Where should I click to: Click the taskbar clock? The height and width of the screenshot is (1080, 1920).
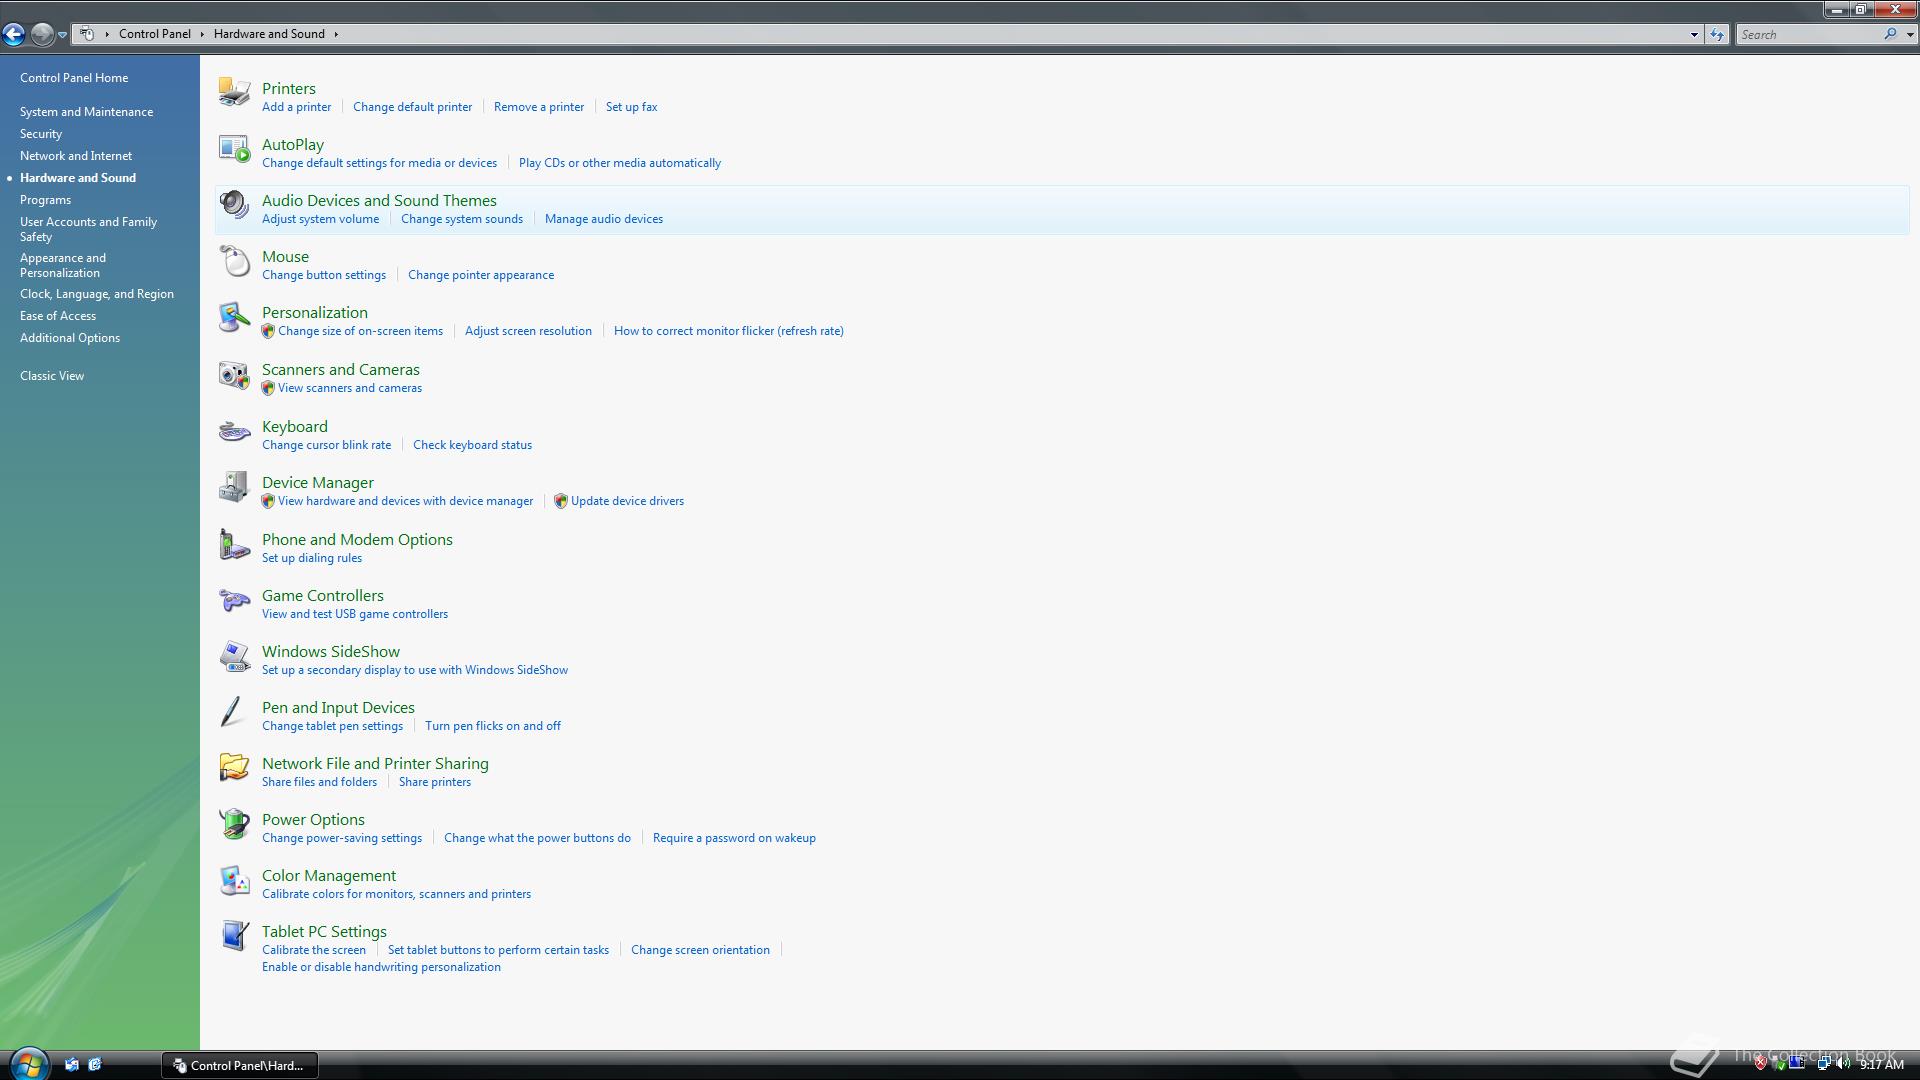[1881, 1065]
